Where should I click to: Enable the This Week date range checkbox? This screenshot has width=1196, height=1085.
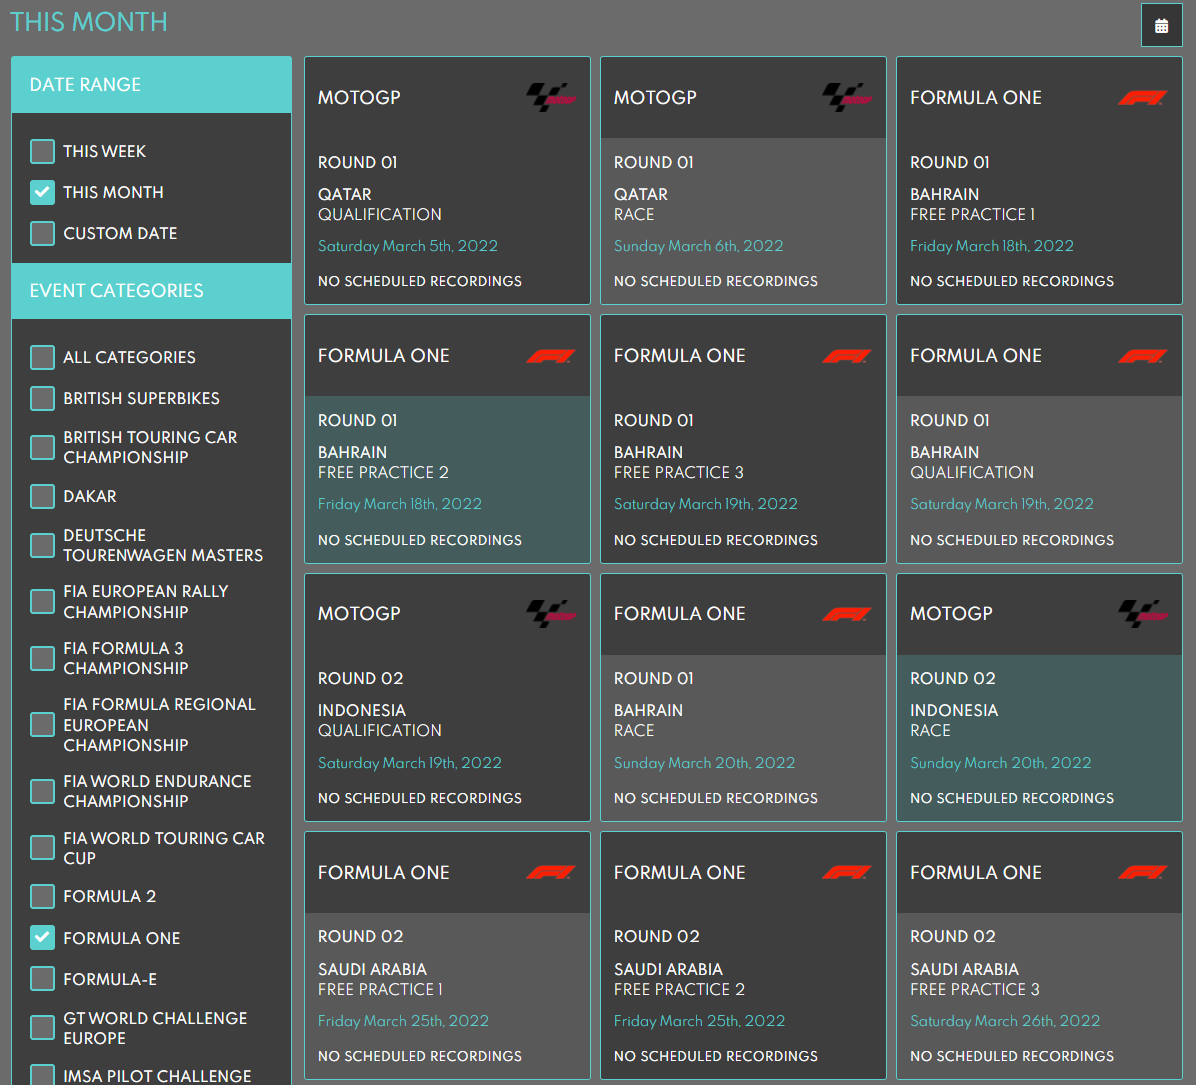click(x=42, y=151)
